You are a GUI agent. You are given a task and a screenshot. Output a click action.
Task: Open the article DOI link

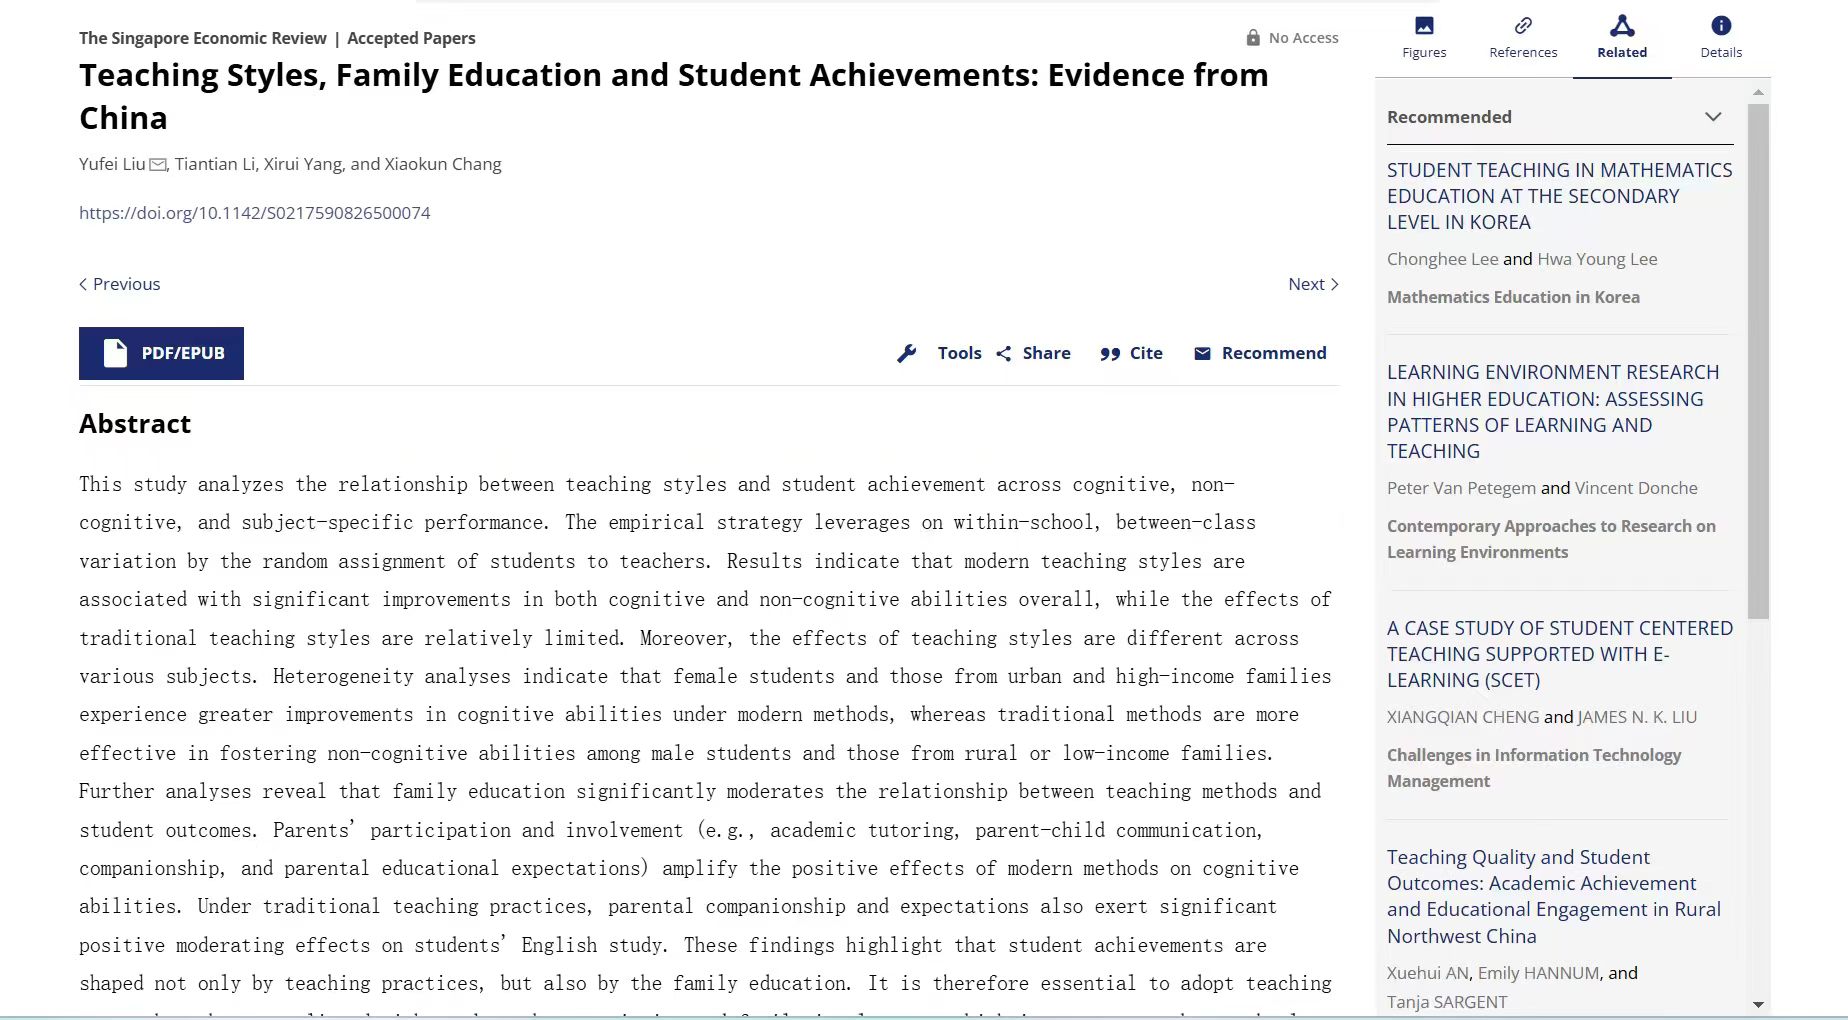(255, 213)
